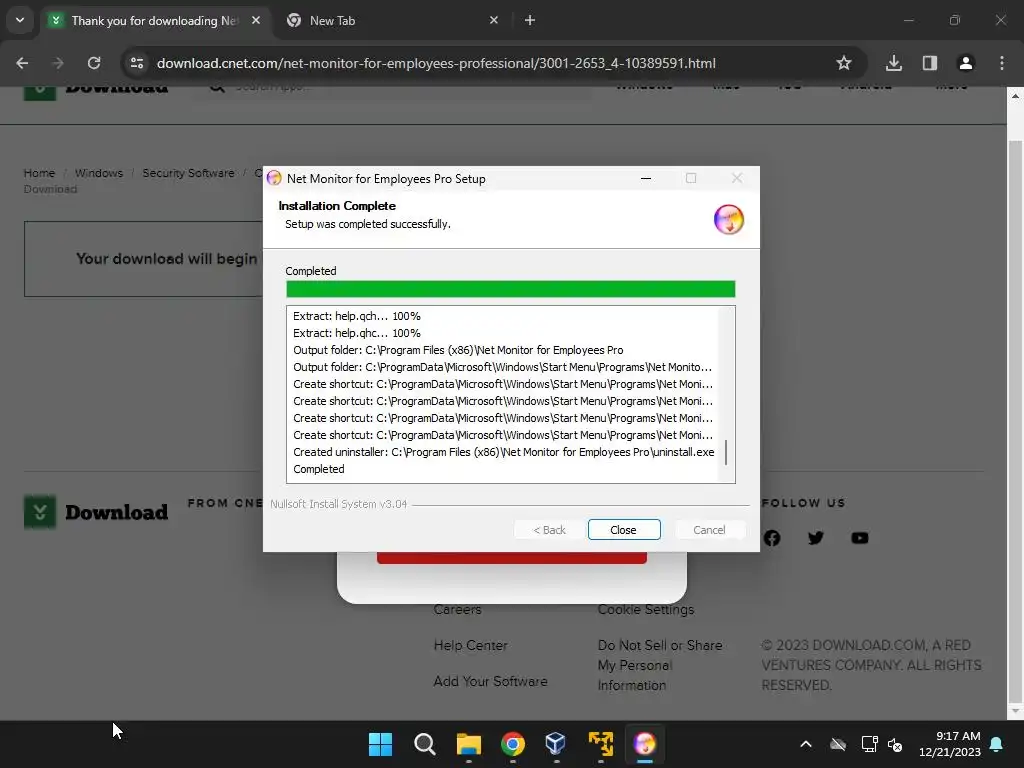Close the 'Thank you for downloading' tab
Viewport: 1024px width, 768px height.
pyautogui.click(x=256, y=20)
